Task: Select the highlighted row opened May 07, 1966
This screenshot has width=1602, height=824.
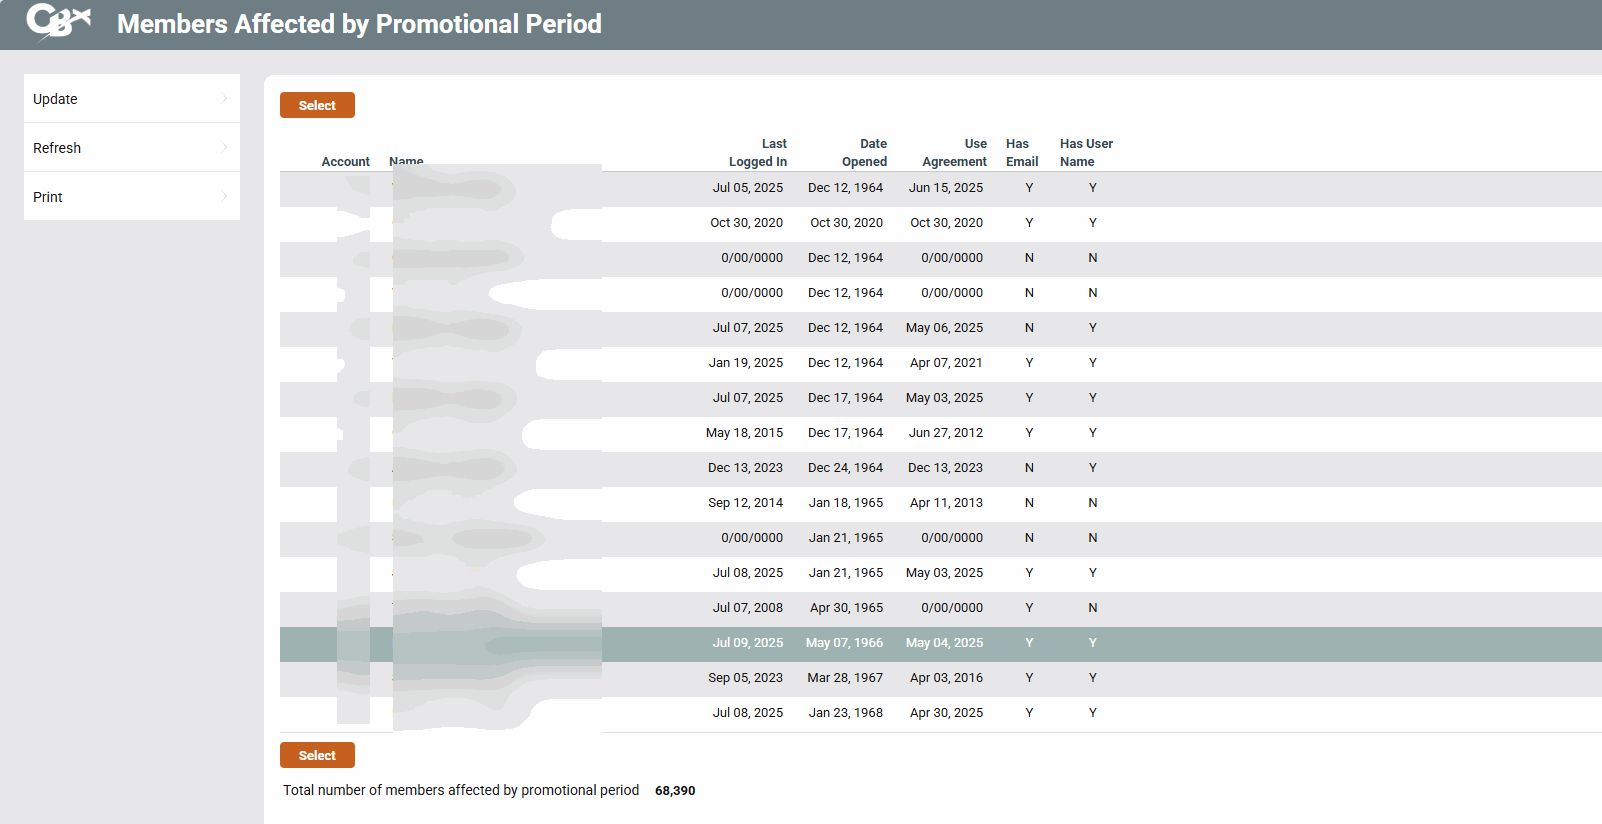Action: [x=845, y=643]
